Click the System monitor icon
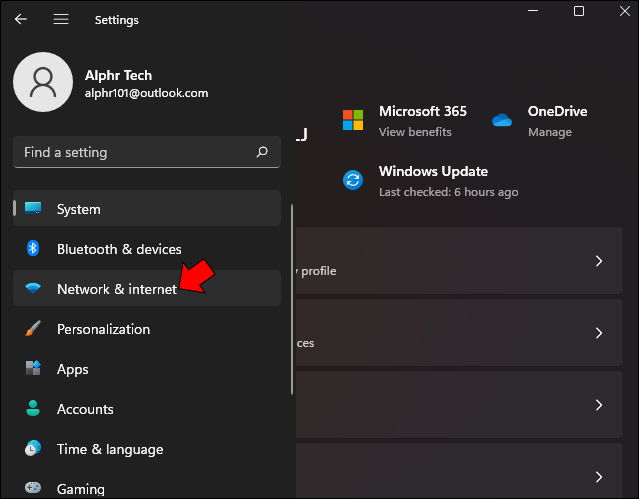This screenshot has width=639, height=499. coord(33,208)
